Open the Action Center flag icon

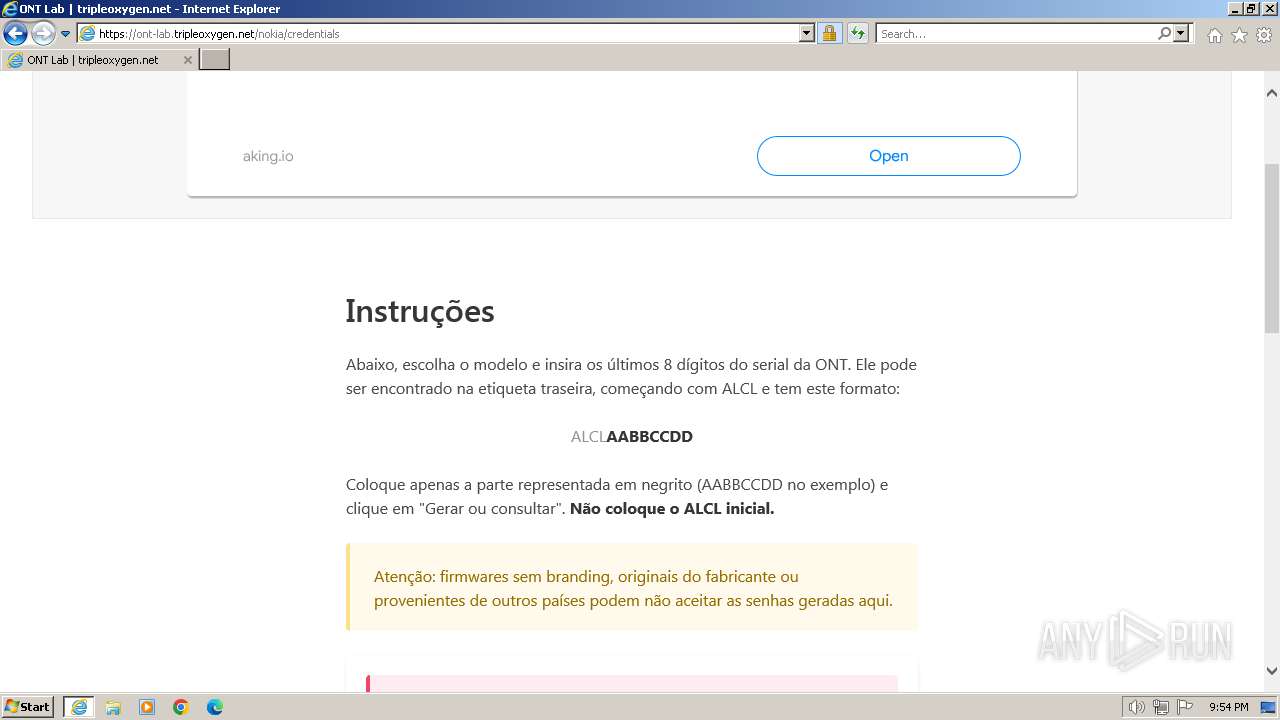pyautogui.click(x=1185, y=707)
